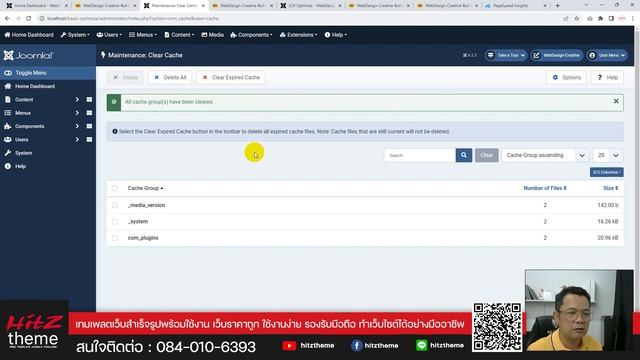Image resolution: width=640 pixels, height=360 pixels.
Task: Open the System top menu
Action: (x=75, y=35)
